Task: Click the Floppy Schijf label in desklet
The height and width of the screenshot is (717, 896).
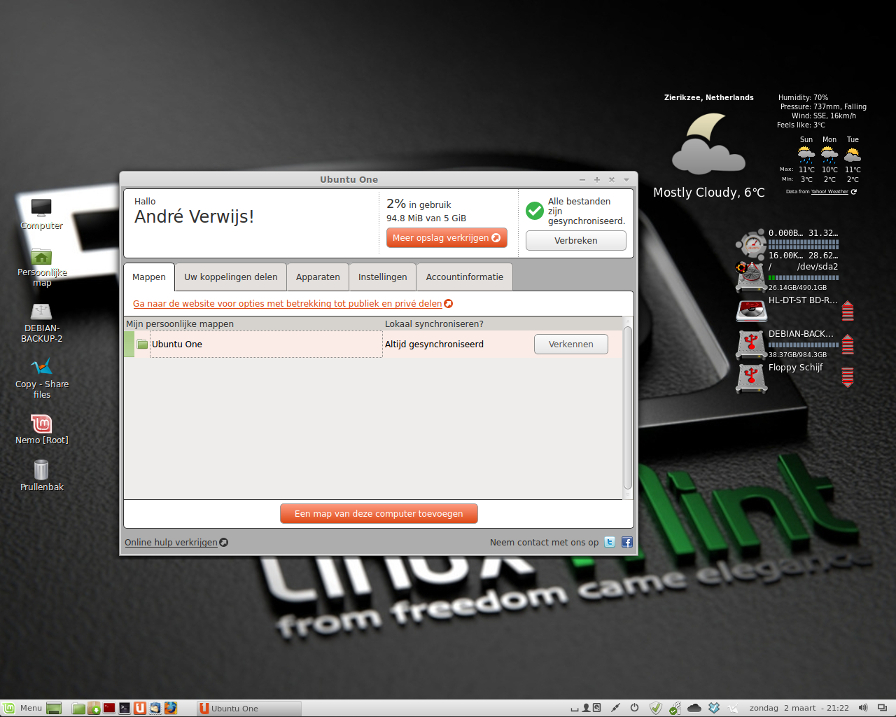Action: pyautogui.click(x=795, y=367)
